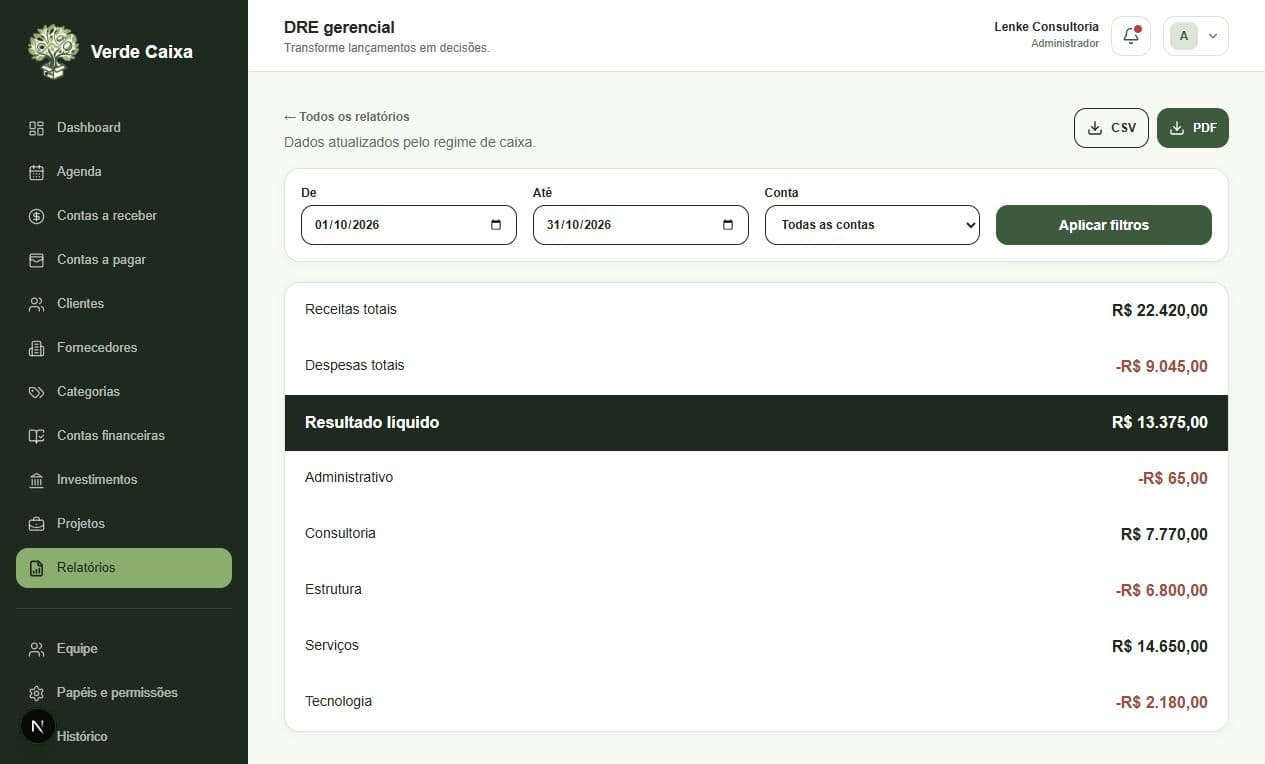Screen dimensions: 1265x764
Task: Click the round N badge at bottom left
Action: (38, 726)
